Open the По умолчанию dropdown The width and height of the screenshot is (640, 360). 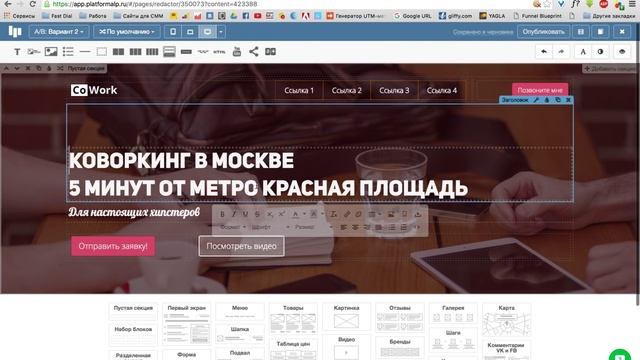(127, 32)
